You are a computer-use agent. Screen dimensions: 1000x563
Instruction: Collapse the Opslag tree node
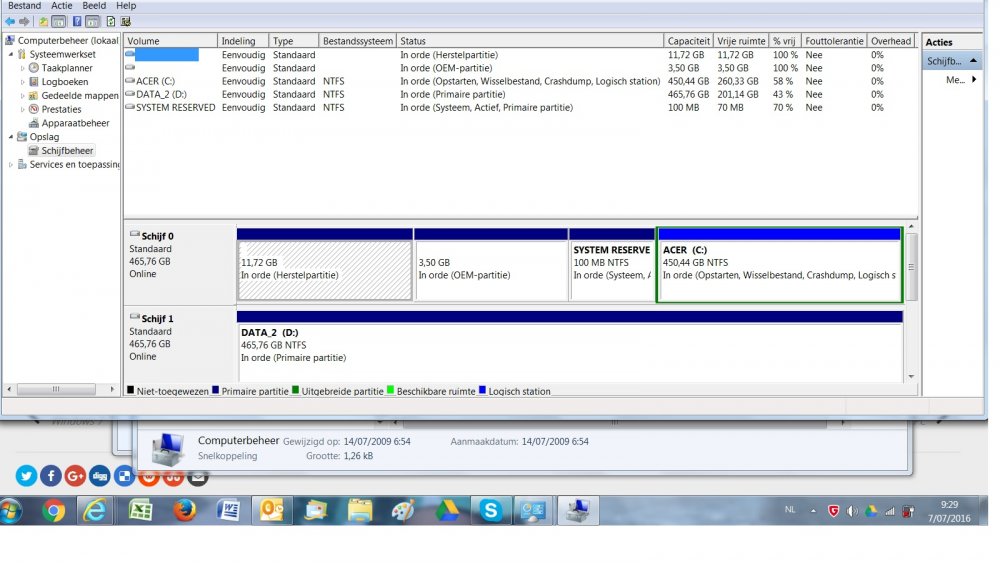coord(11,137)
